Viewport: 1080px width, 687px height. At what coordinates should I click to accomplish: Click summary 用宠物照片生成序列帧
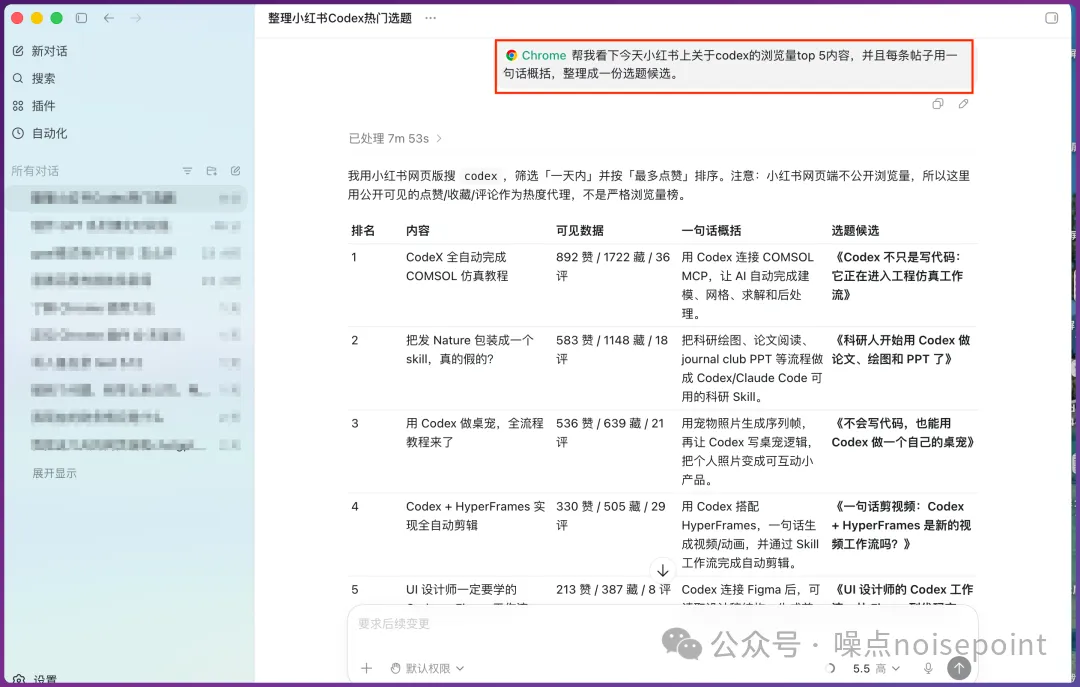pyautogui.click(x=747, y=451)
